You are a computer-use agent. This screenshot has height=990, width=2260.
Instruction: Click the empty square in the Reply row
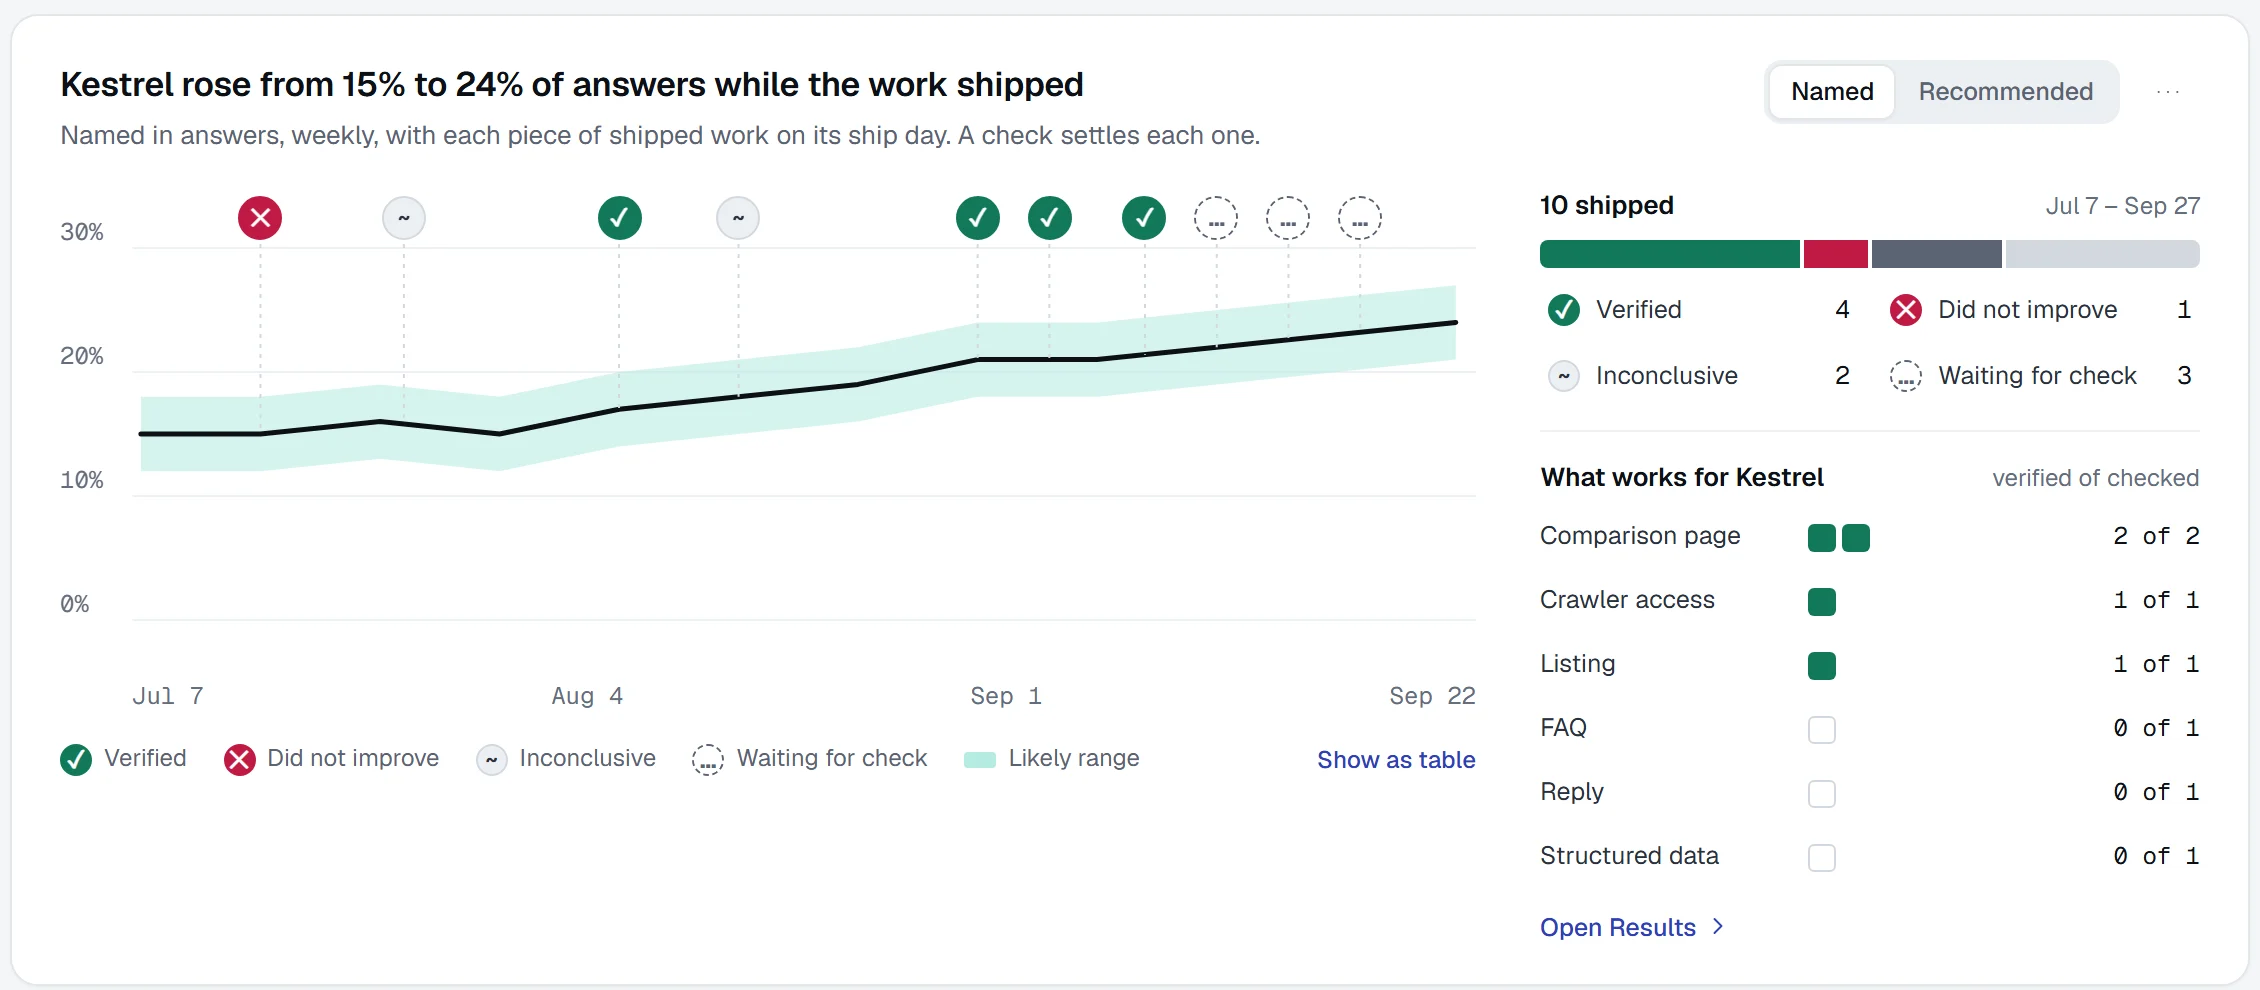pyautogui.click(x=1822, y=794)
